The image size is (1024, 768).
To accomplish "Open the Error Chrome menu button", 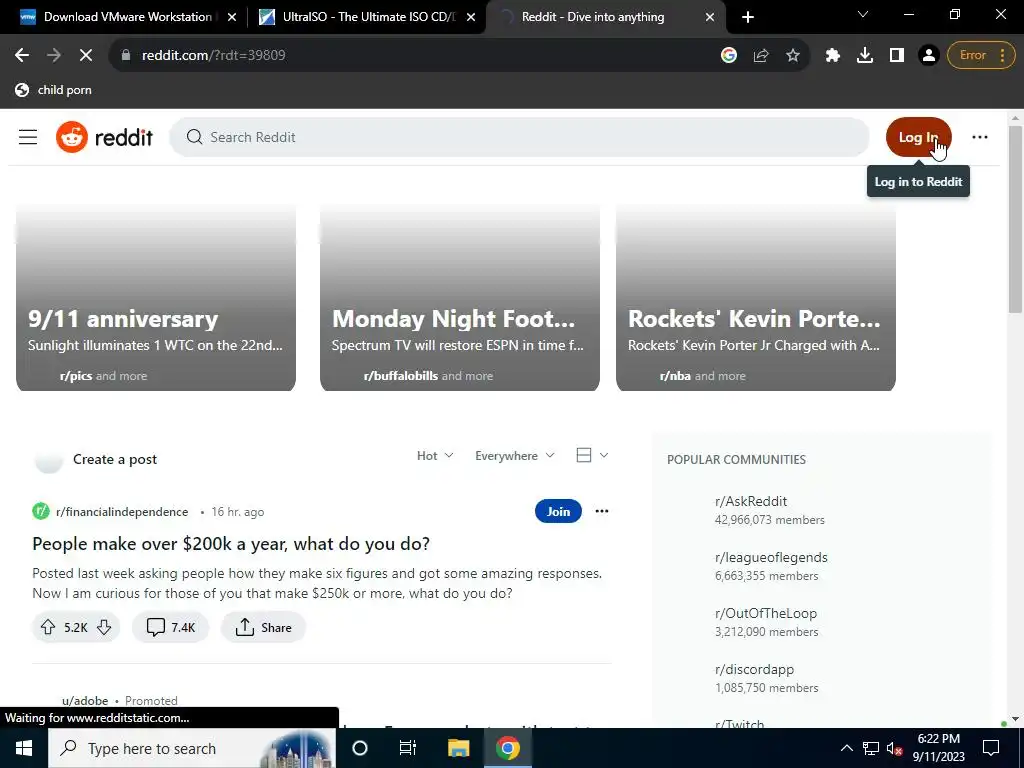I will [982, 56].
